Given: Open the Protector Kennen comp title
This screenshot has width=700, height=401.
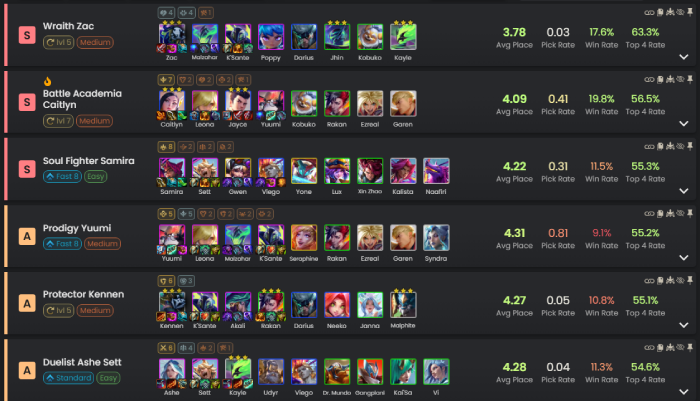Looking at the screenshot, I should (83, 294).
